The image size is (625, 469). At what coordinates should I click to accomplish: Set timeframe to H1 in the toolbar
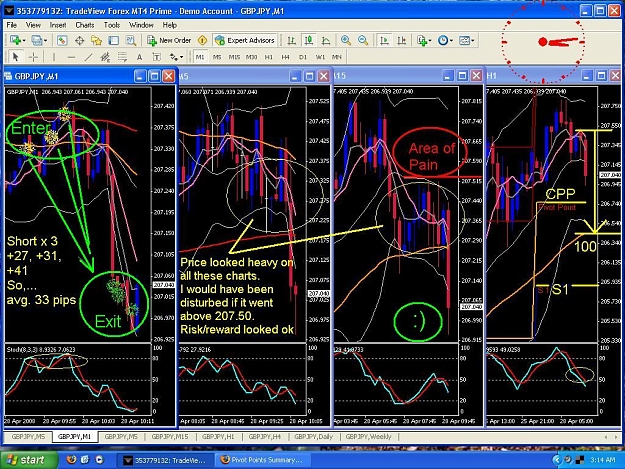(269, 57)
